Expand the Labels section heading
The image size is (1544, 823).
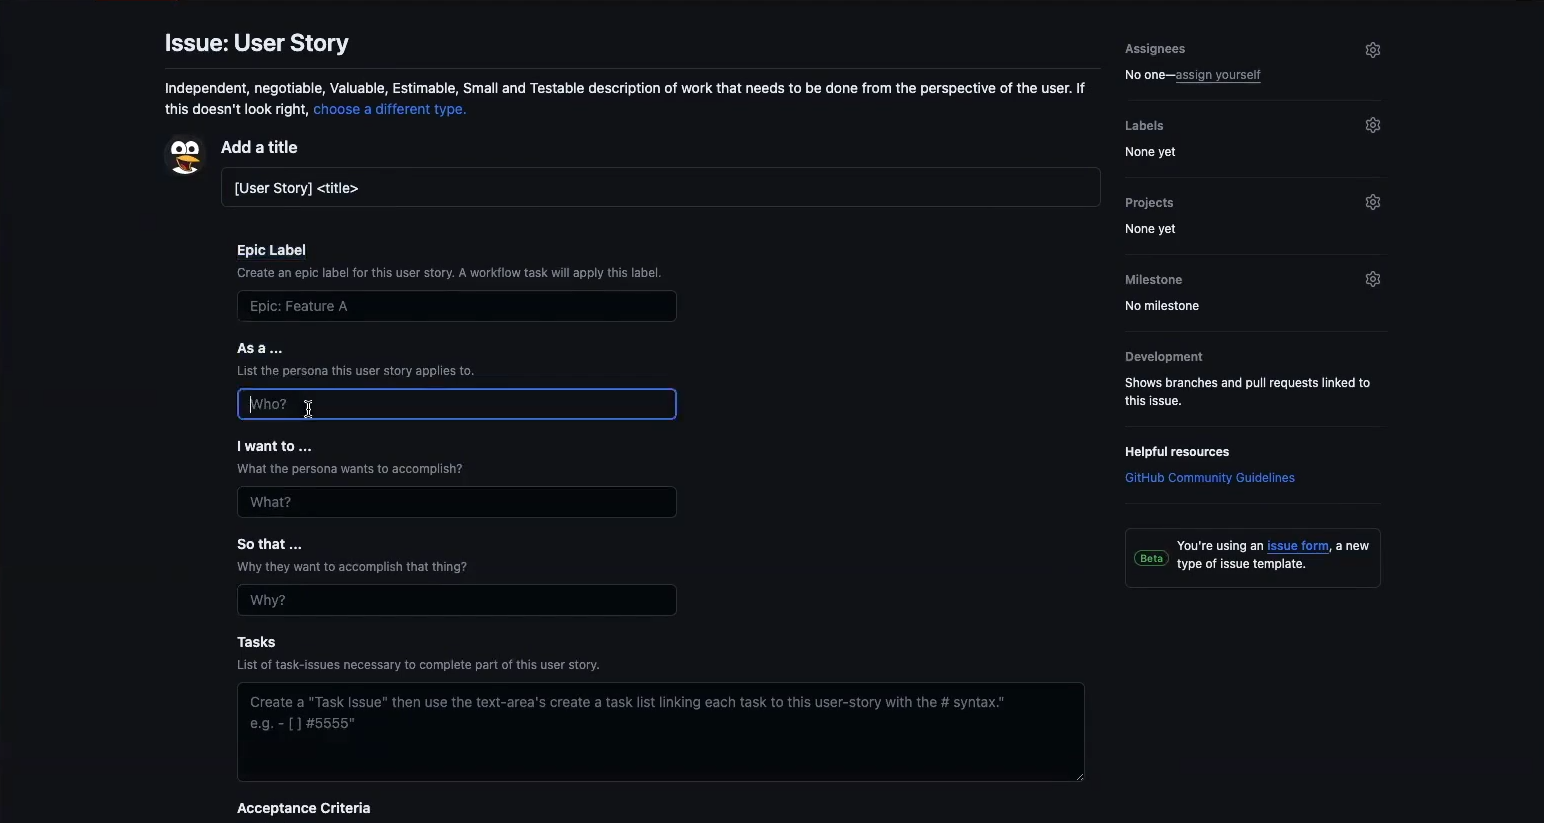(1144, 126)
